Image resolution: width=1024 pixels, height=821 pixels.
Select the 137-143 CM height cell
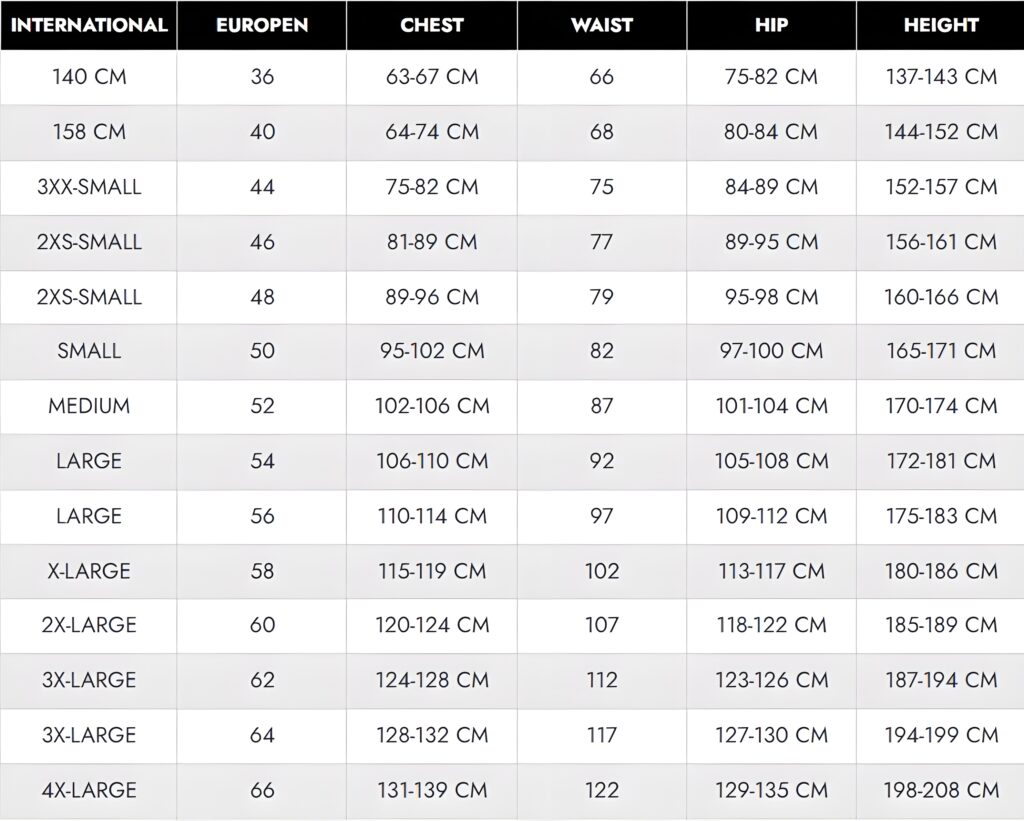click(941, 77)
